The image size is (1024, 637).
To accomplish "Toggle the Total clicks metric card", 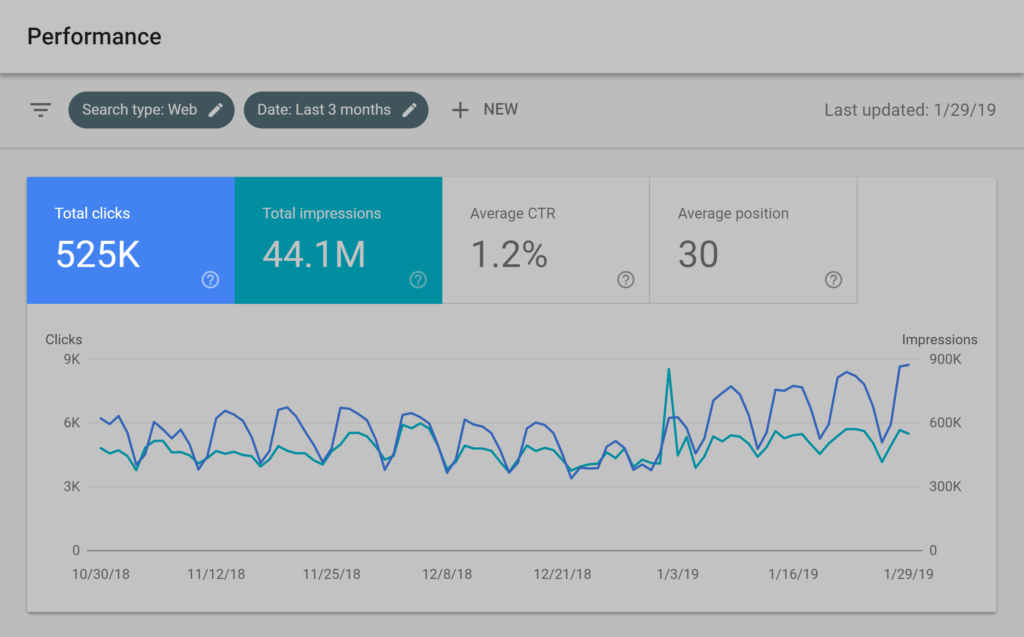I will click(x=130, y=240).
